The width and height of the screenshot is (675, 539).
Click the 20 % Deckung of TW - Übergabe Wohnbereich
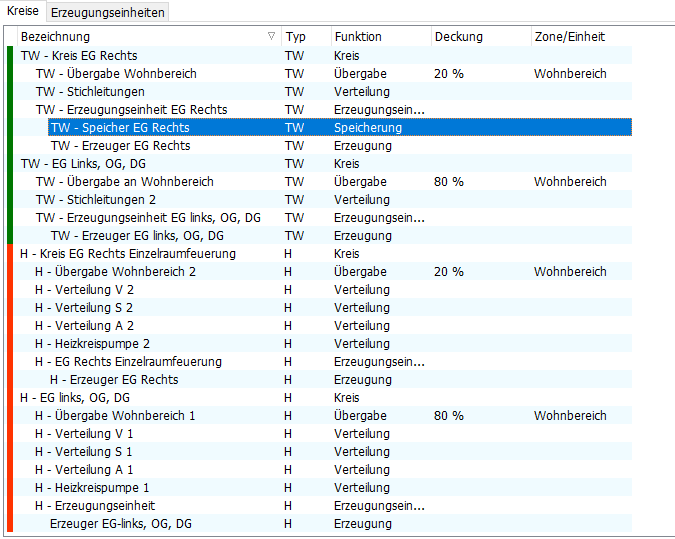[x=449, y=74]
